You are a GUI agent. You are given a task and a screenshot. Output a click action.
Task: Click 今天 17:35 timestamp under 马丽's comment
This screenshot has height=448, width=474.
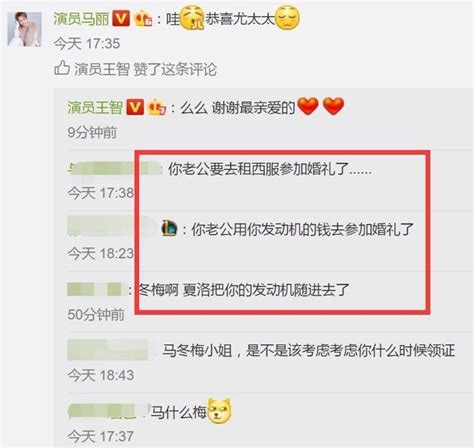[x=87, y=43]
